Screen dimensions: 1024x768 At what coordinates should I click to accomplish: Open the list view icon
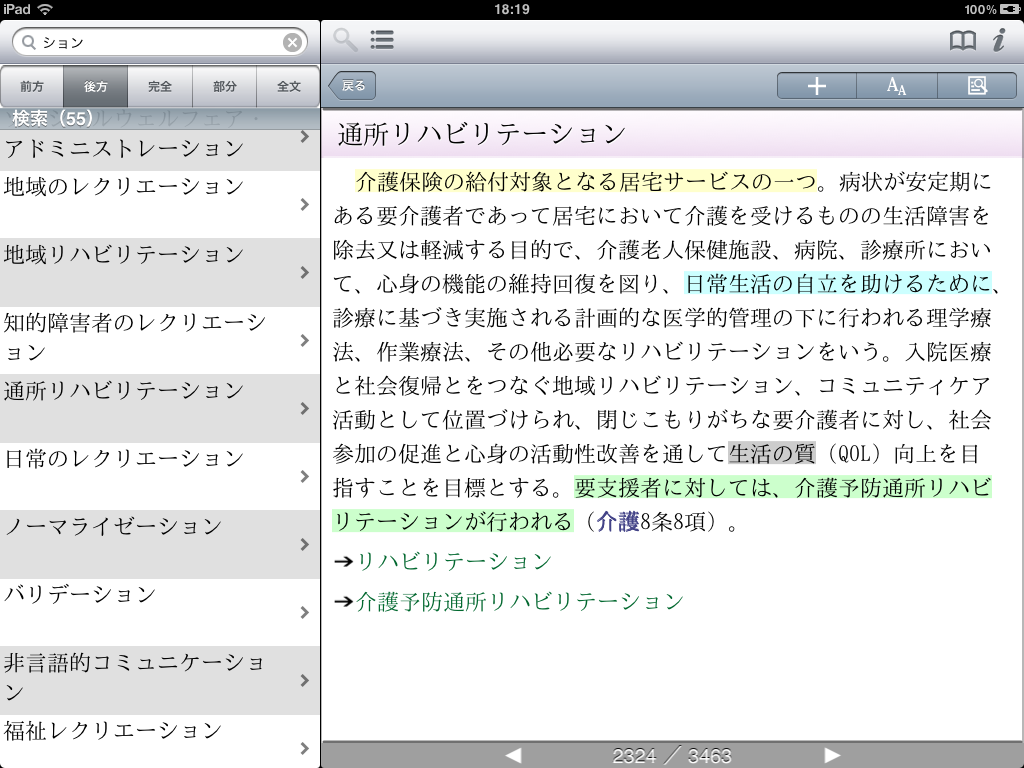[x=381, y=40]
